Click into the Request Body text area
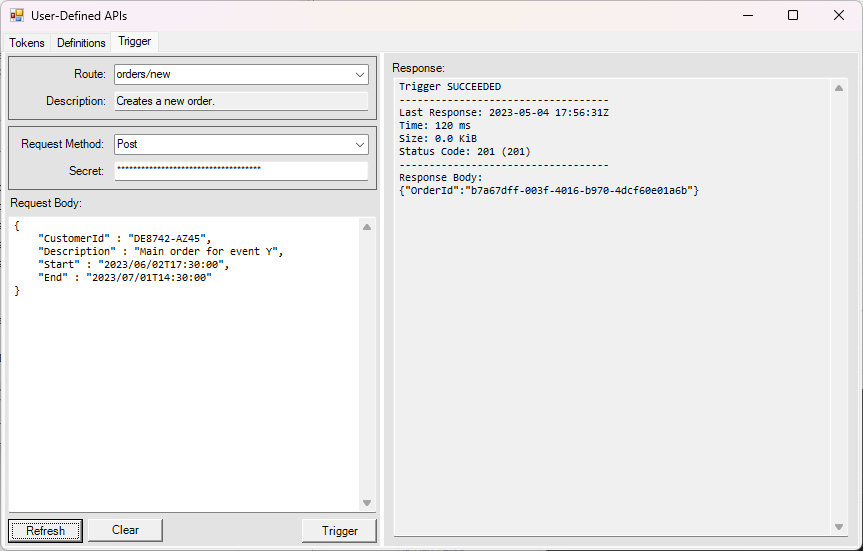The image size is (863, 551). pos(184,364)
